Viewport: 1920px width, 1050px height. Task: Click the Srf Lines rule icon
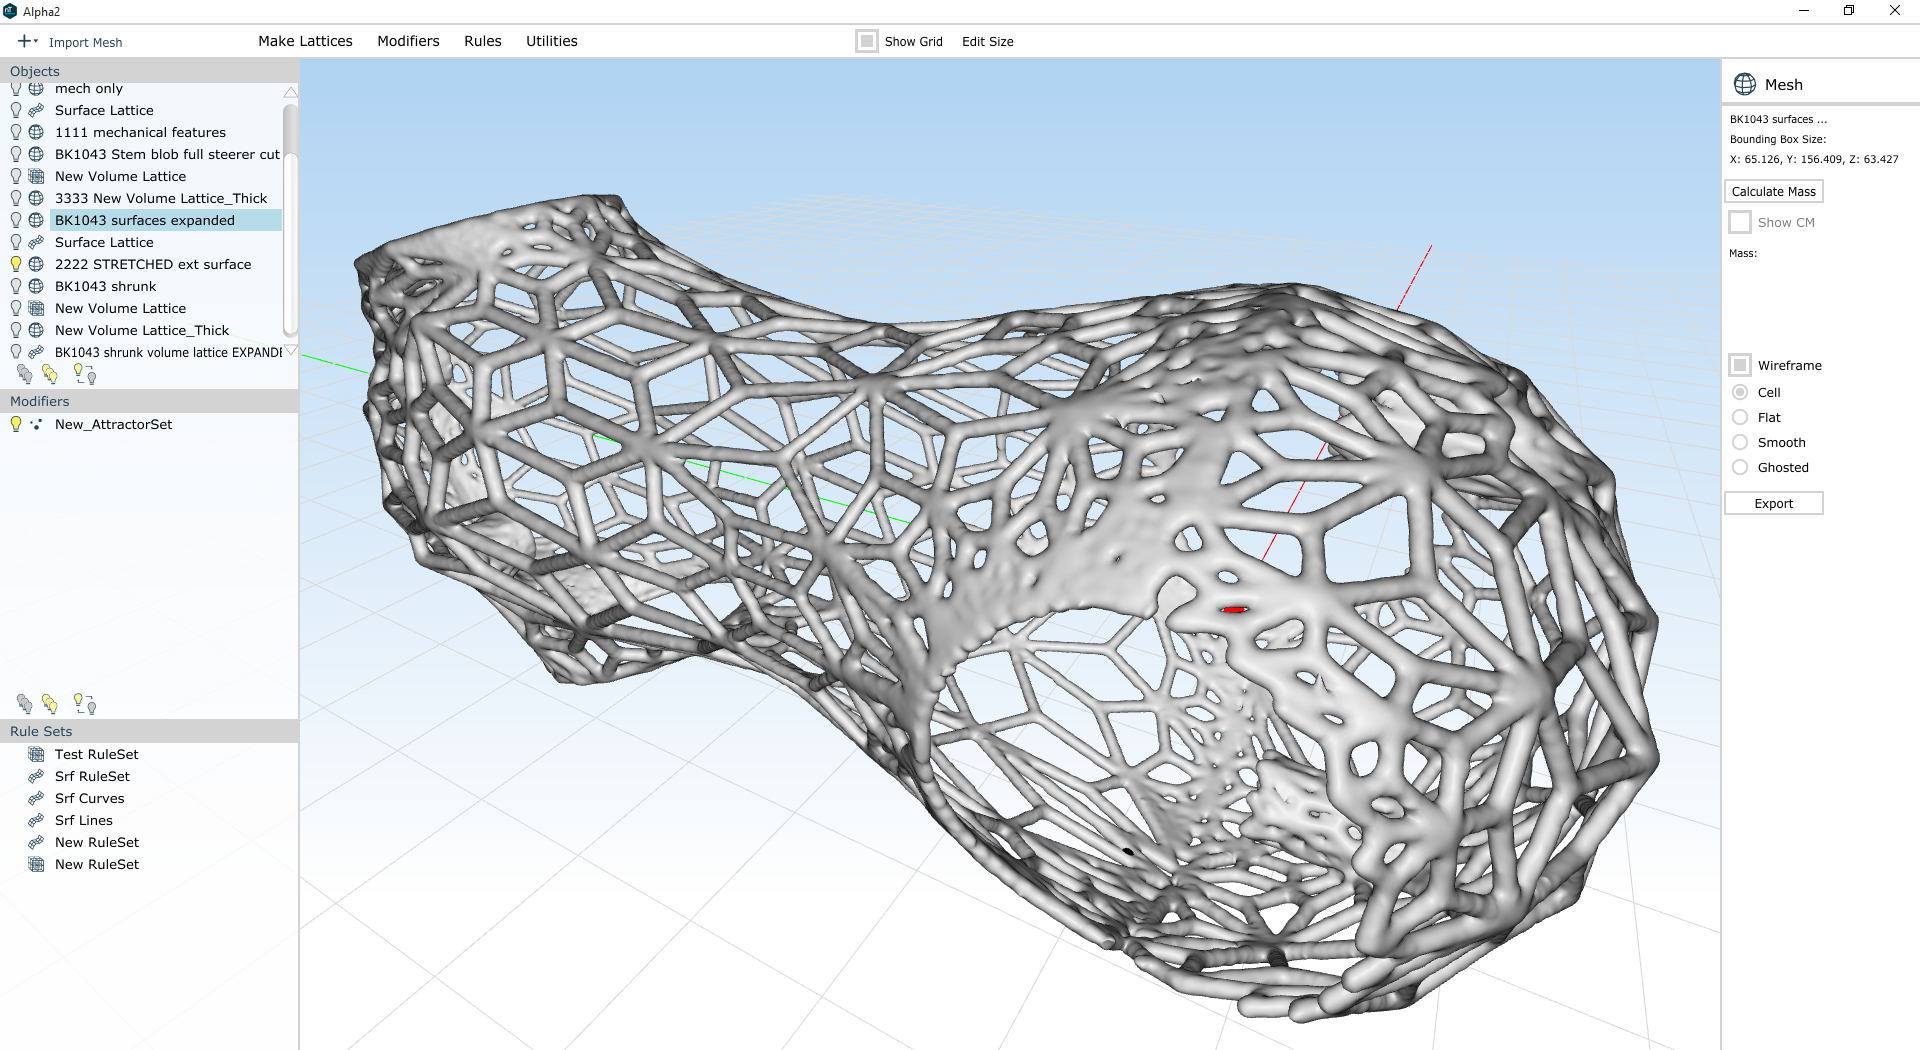pos(36,820)
